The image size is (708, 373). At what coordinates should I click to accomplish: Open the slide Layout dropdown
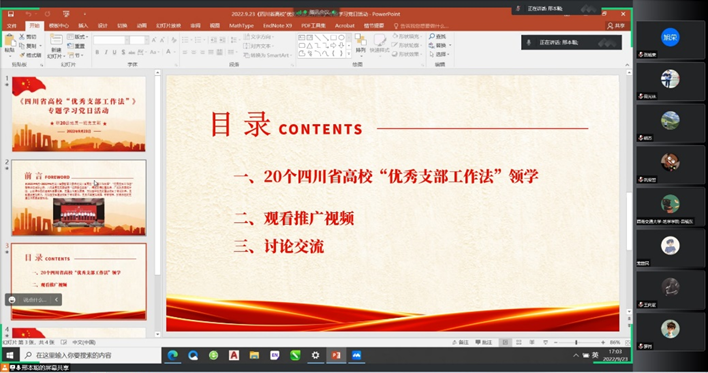tap(78, 37)
